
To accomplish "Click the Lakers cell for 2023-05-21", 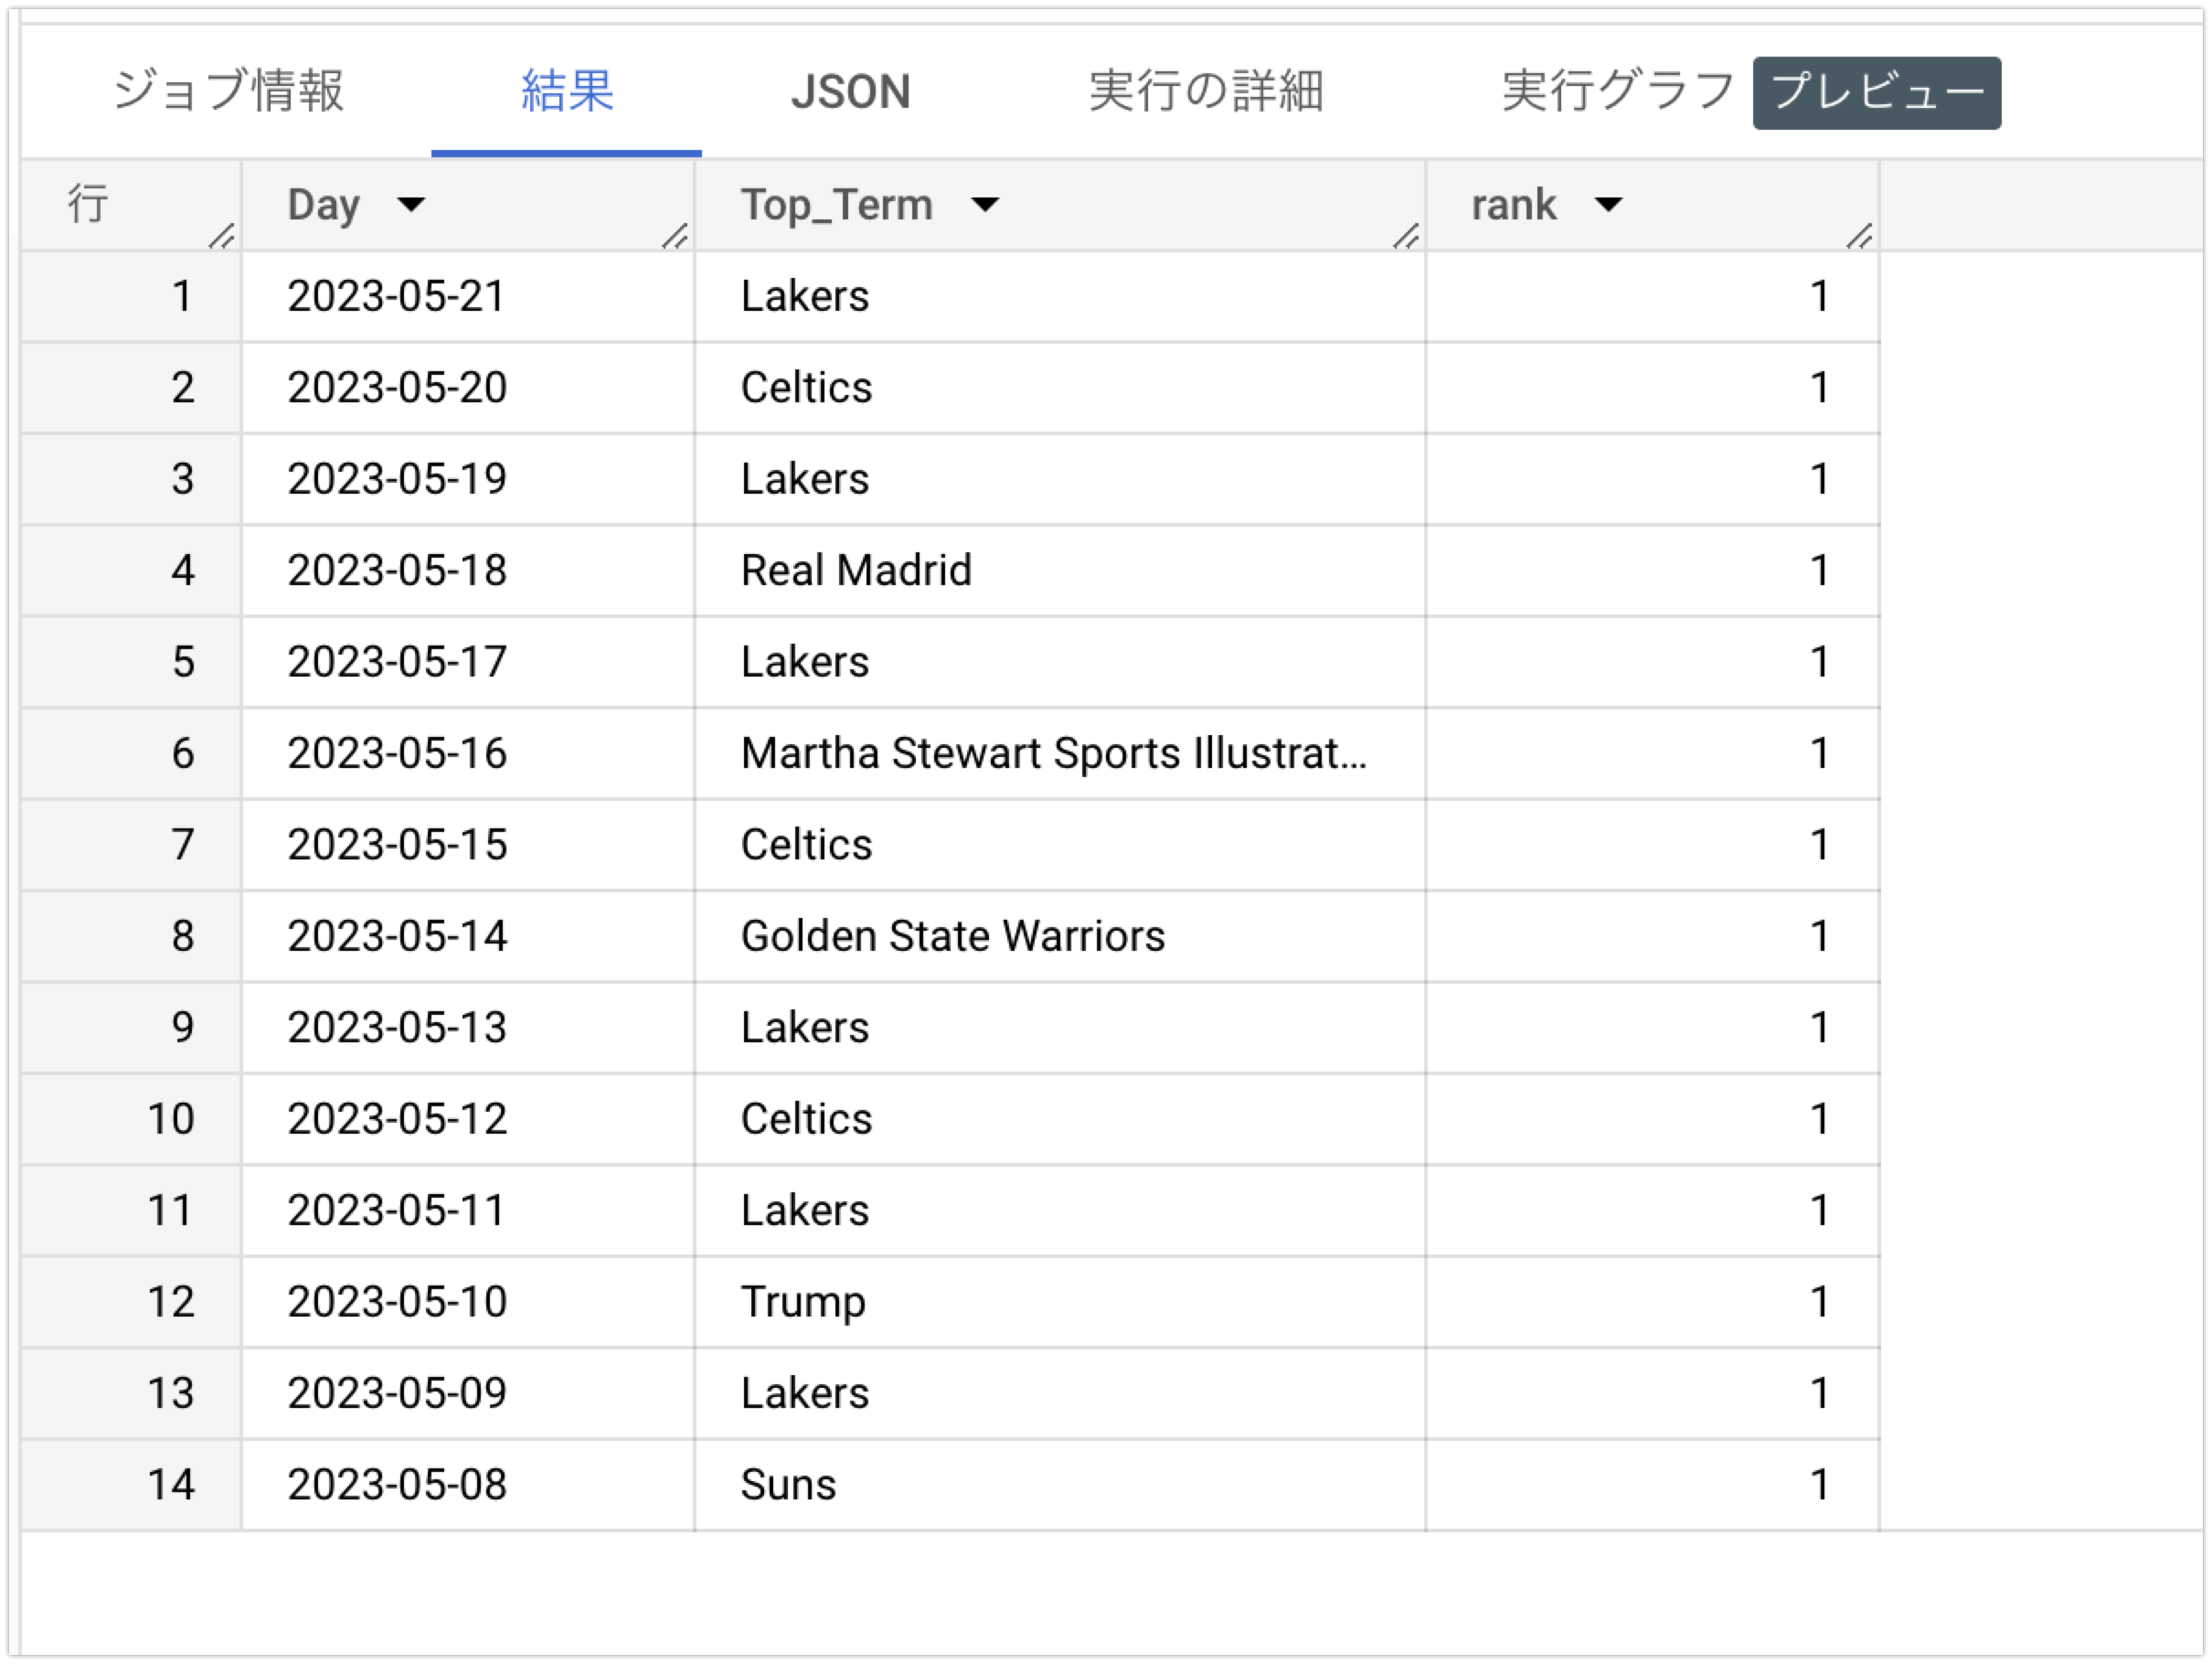I will [1060, 296].
